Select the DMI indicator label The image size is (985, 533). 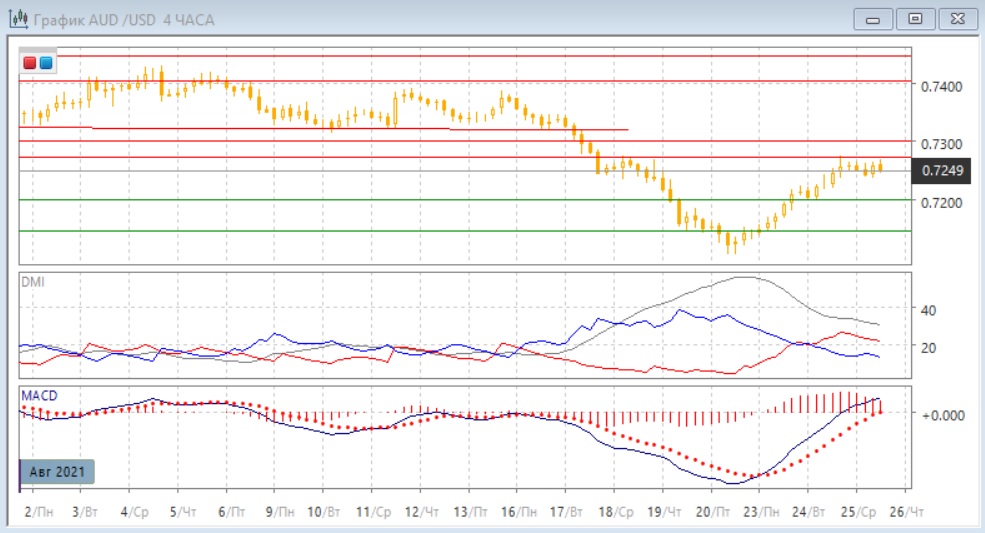pyautogui.click(x=32, y=281)
